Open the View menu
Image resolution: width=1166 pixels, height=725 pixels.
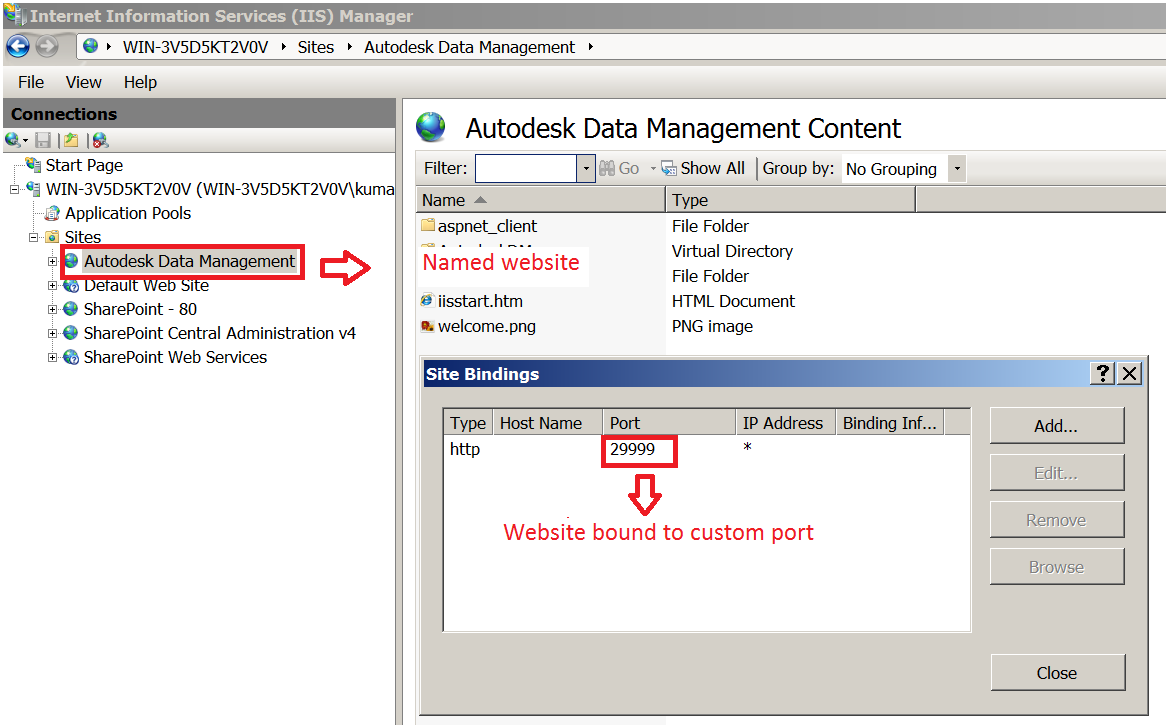pyautogui.click(x=83, y=82)
